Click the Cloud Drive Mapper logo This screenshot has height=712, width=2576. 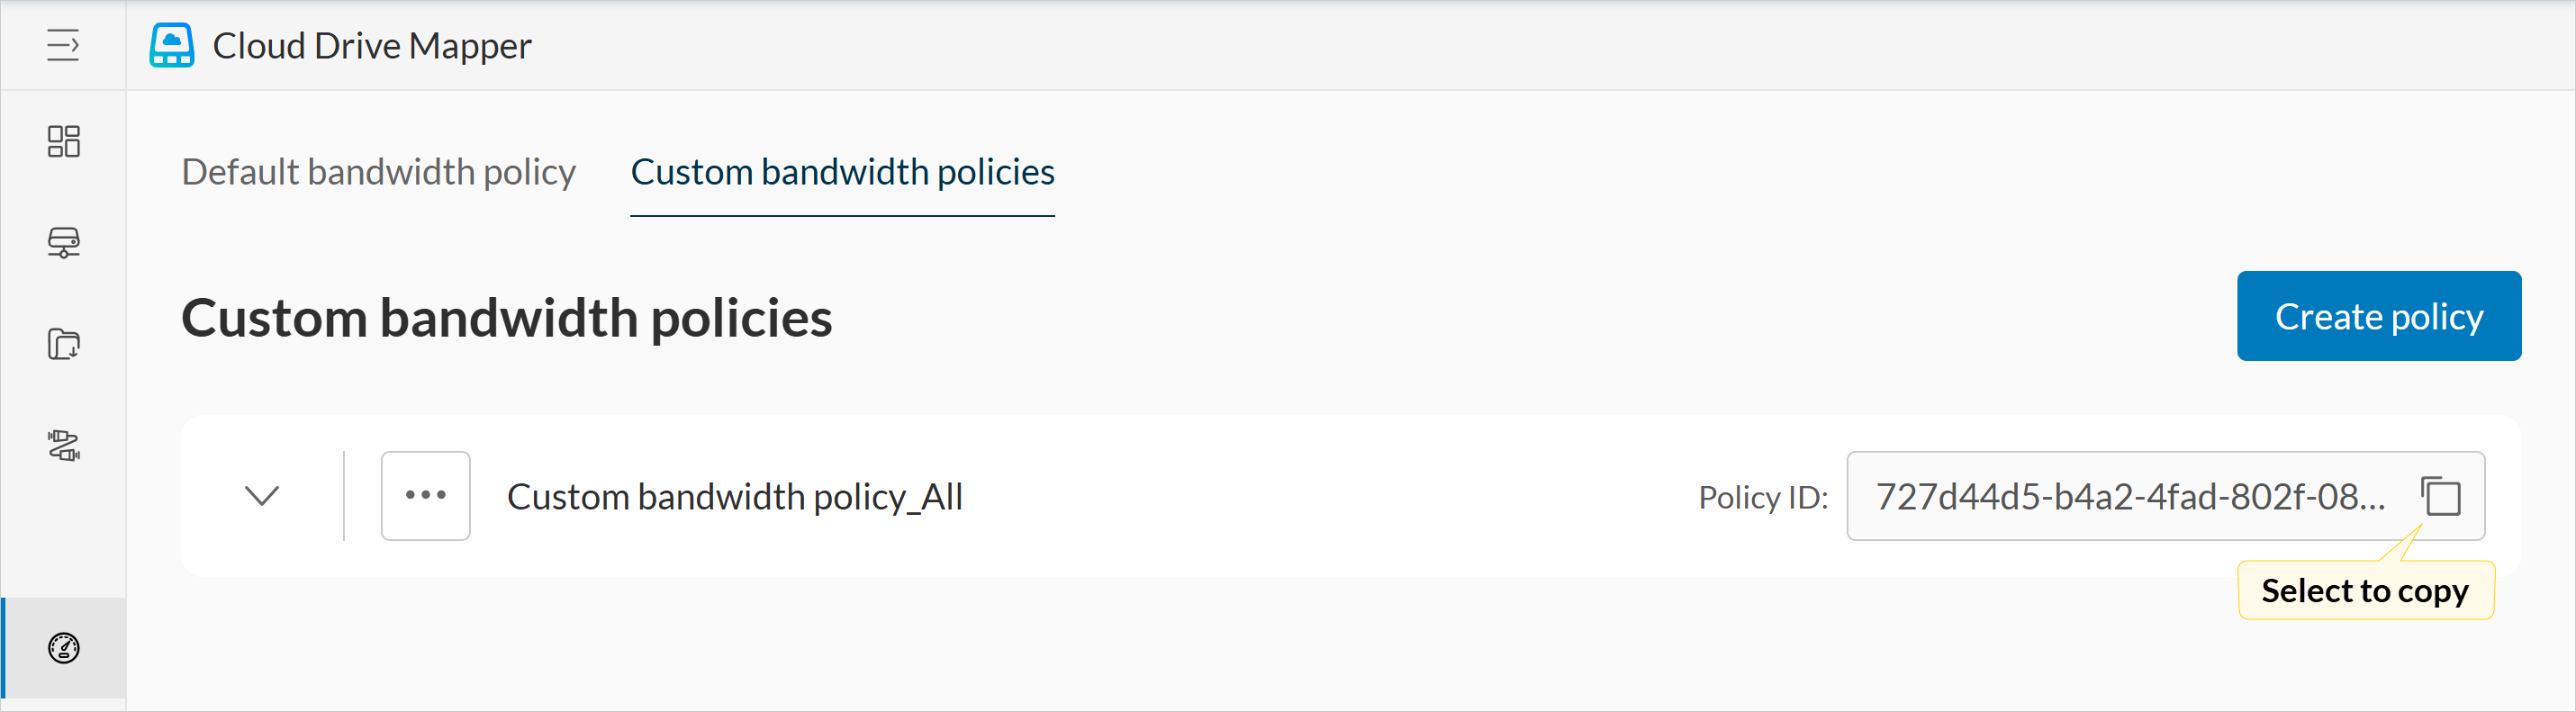(x=172, y=45)
